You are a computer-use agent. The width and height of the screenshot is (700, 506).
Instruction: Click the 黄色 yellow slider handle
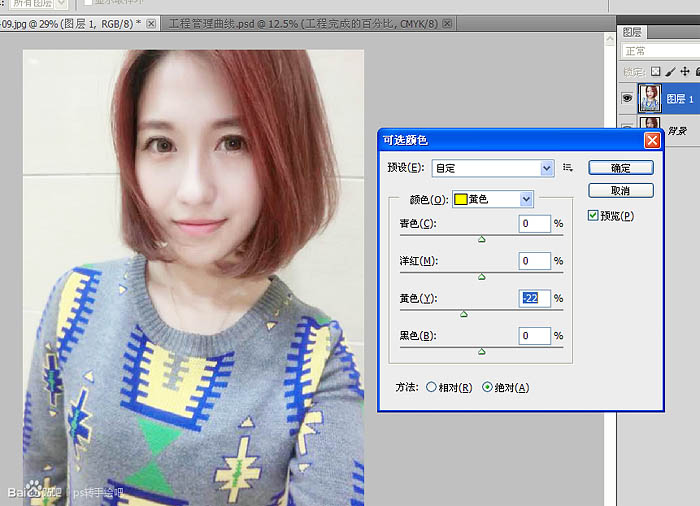[x=463, y=313]
